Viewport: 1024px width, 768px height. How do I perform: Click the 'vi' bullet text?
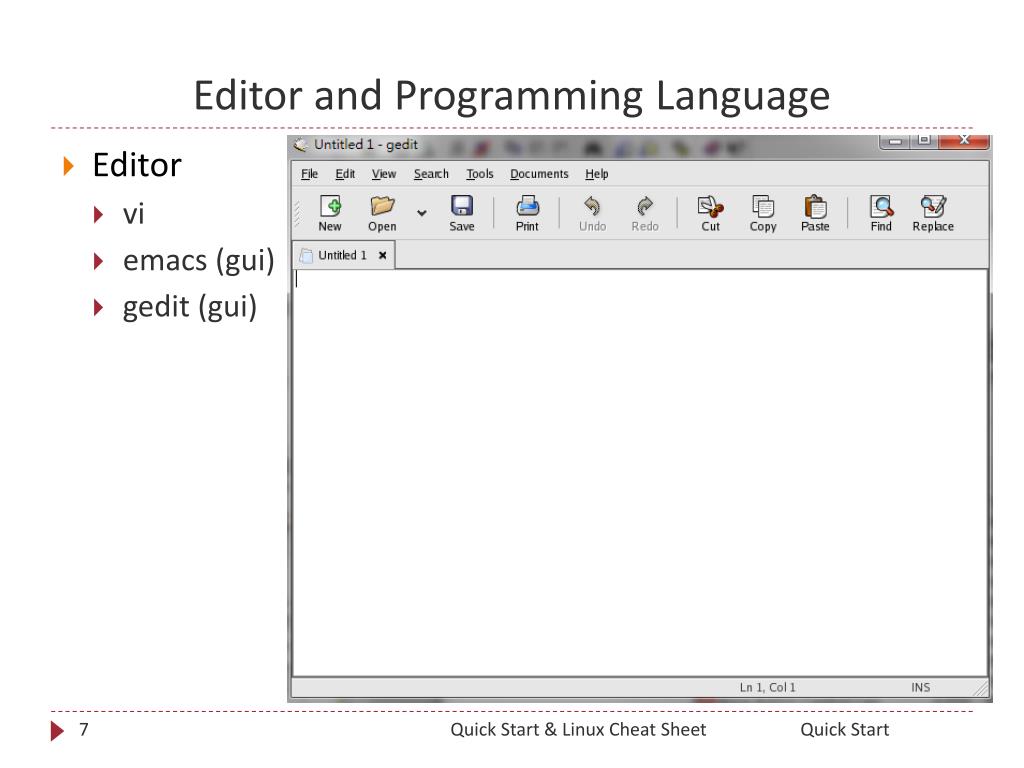pyautogui.click(x=133, y=214)
